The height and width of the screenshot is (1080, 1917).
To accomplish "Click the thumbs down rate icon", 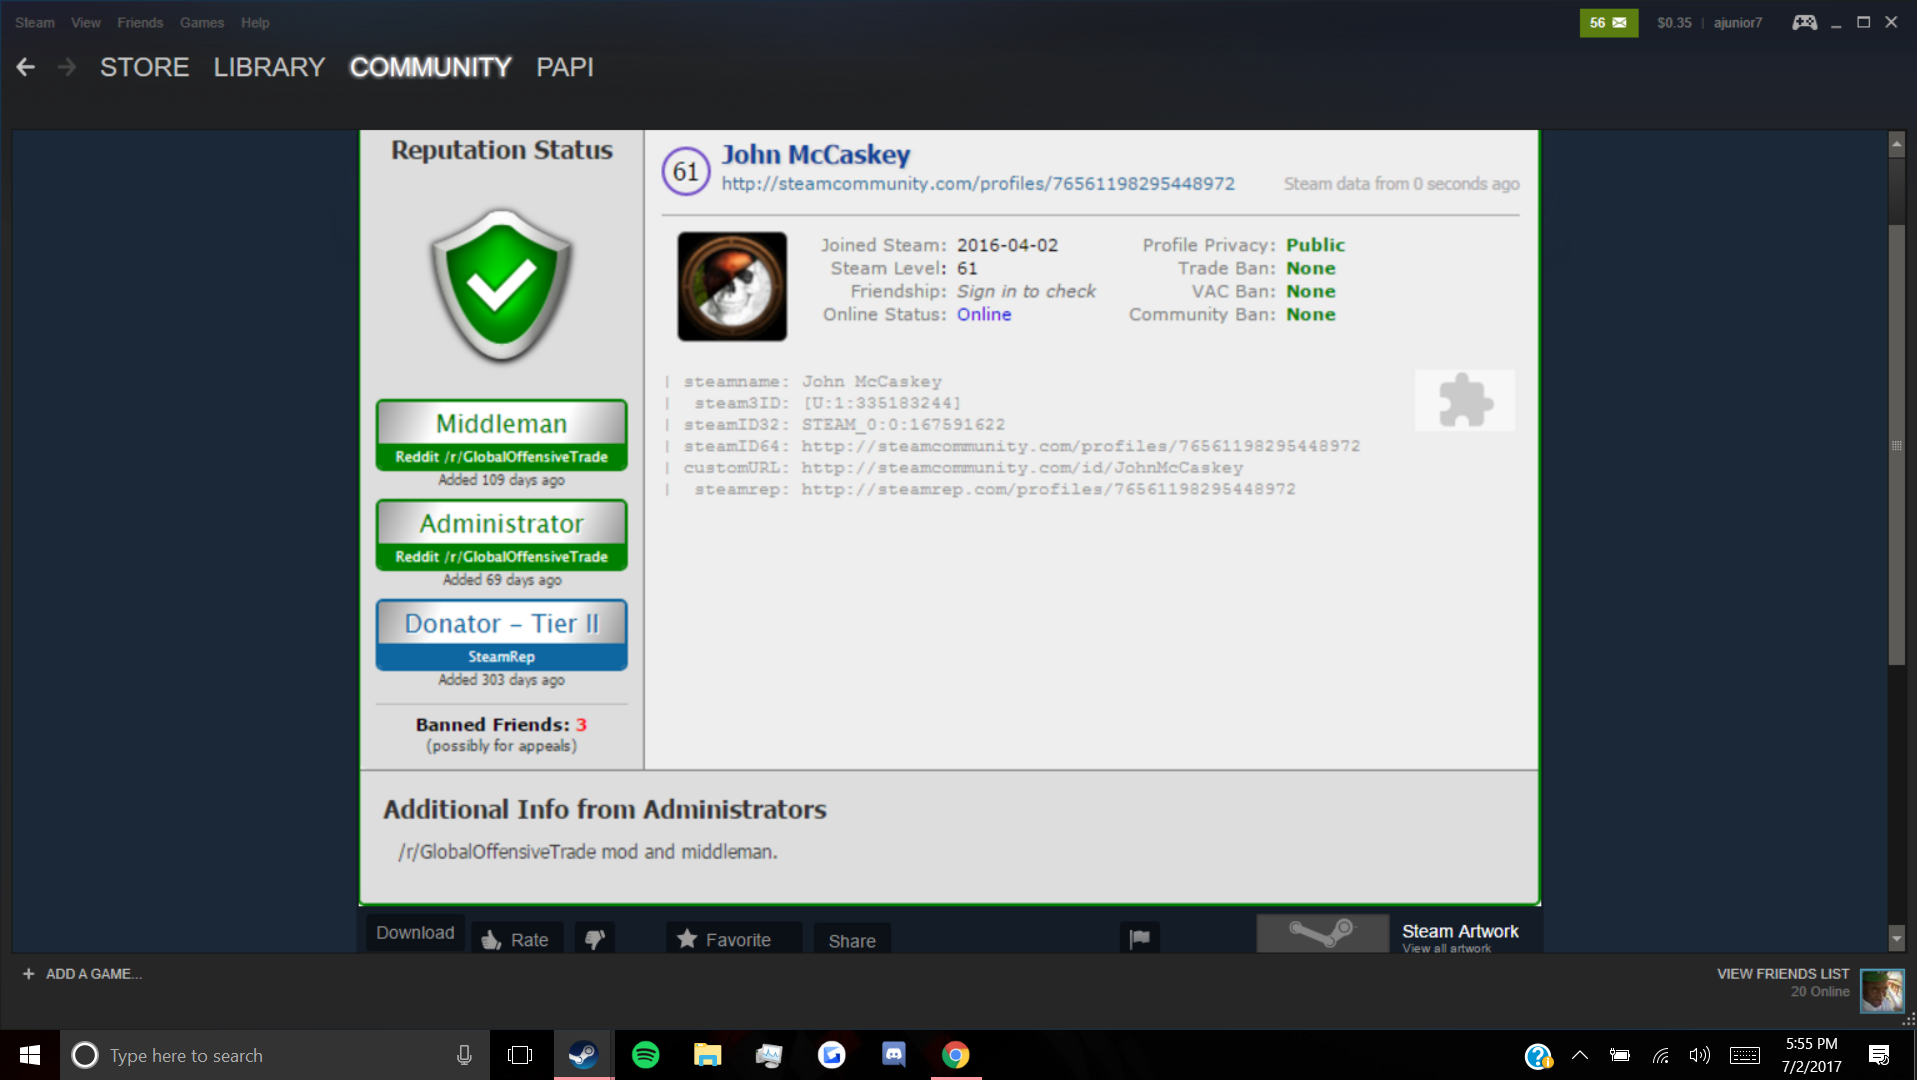I will point(595,939).
